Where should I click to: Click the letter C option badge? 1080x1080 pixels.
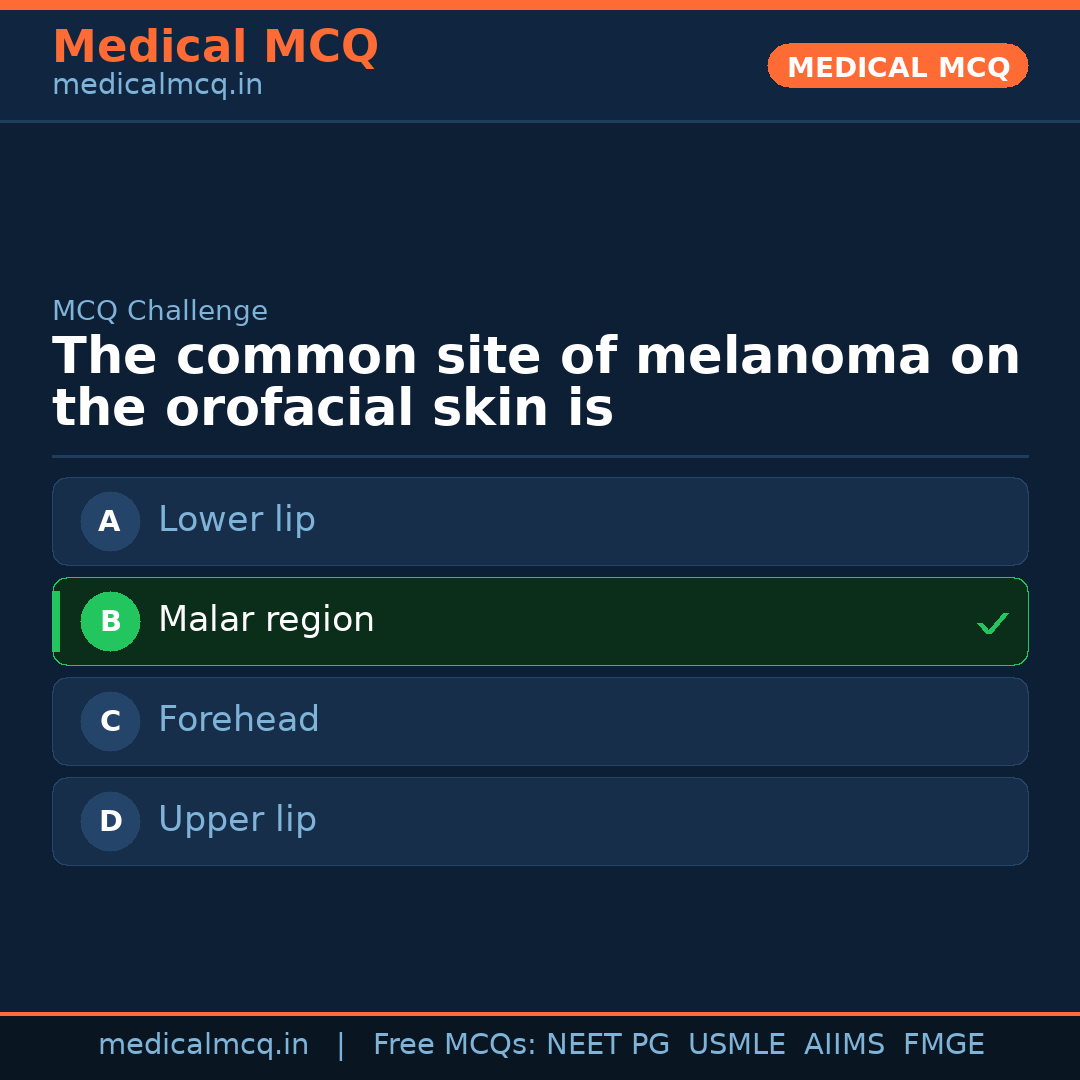[x=110, y=721]
